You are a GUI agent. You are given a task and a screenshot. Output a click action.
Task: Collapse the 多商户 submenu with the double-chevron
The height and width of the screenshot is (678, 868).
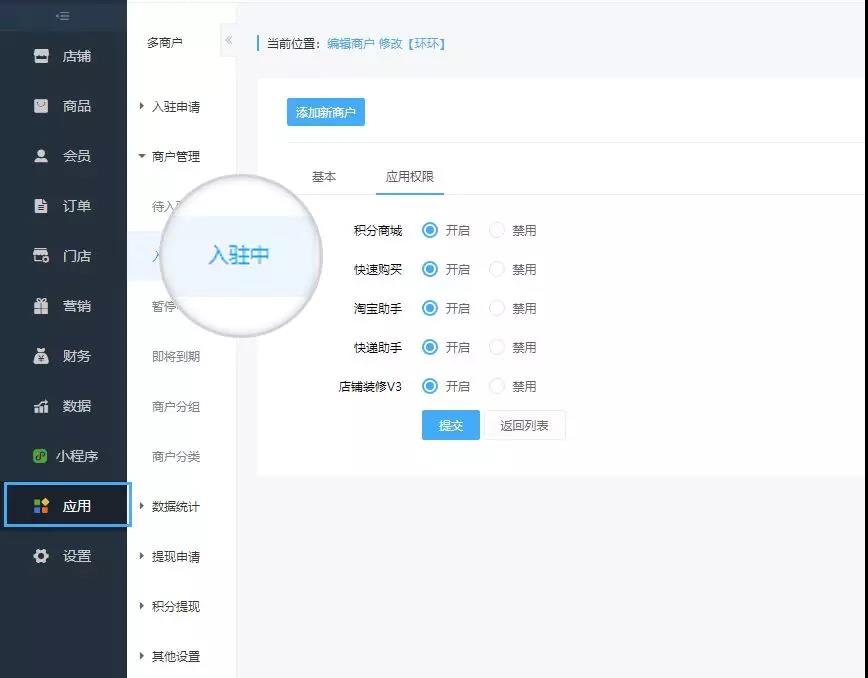[228, 40]
